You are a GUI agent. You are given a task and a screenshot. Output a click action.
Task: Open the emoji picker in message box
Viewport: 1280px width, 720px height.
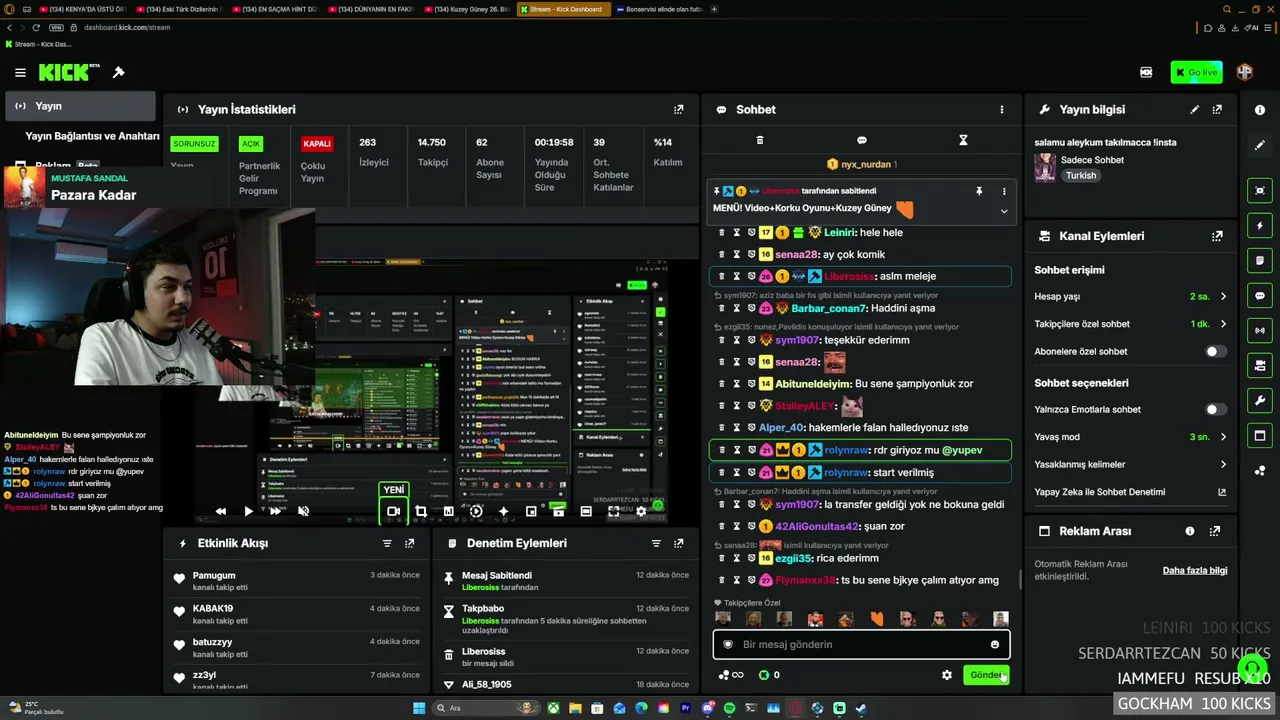pyautogui.click(x=995, y=645)
